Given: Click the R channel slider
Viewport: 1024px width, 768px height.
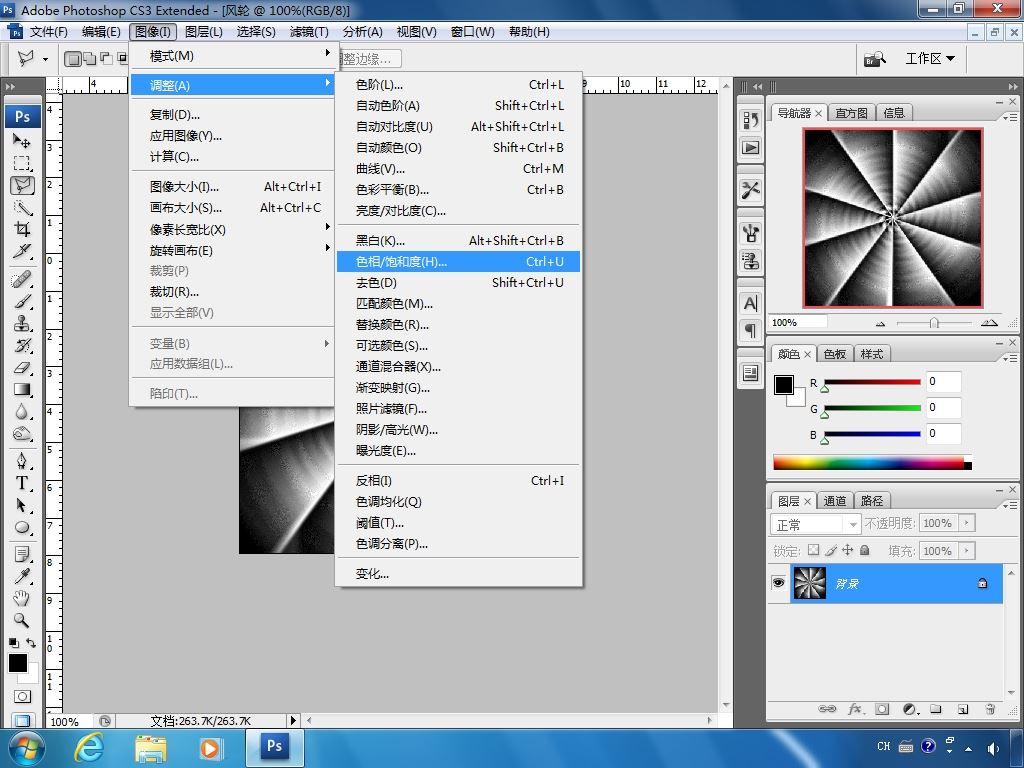Looking at the screenshot, I should coord(872,382).
